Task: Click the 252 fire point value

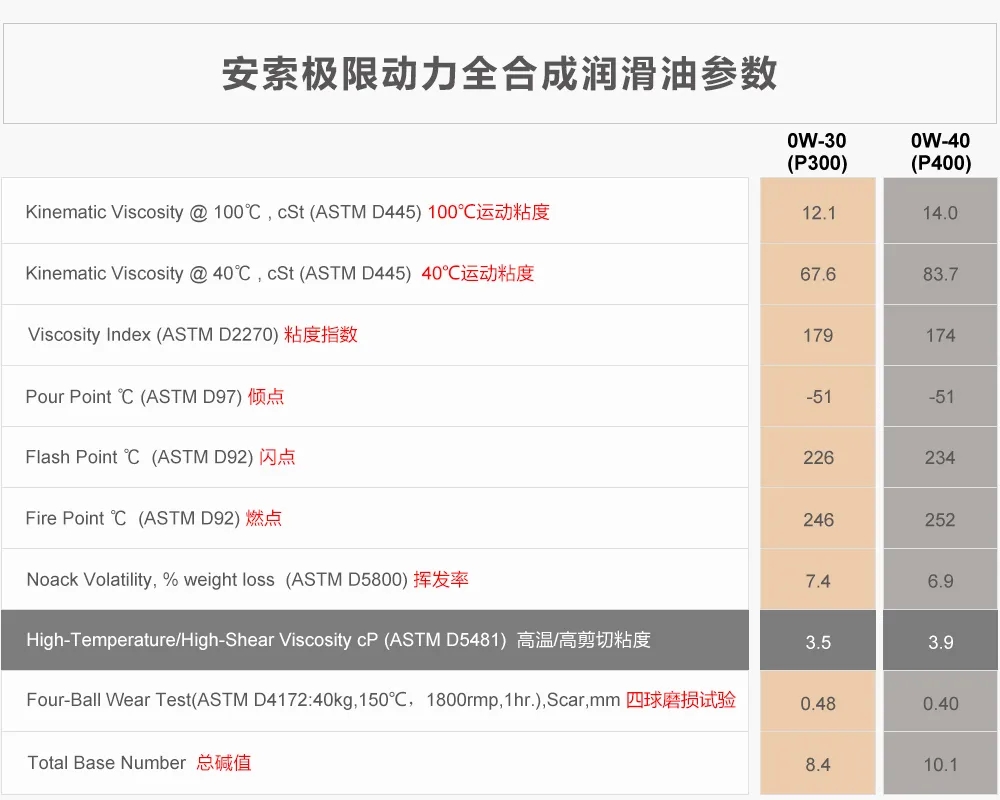Action: 940,520
